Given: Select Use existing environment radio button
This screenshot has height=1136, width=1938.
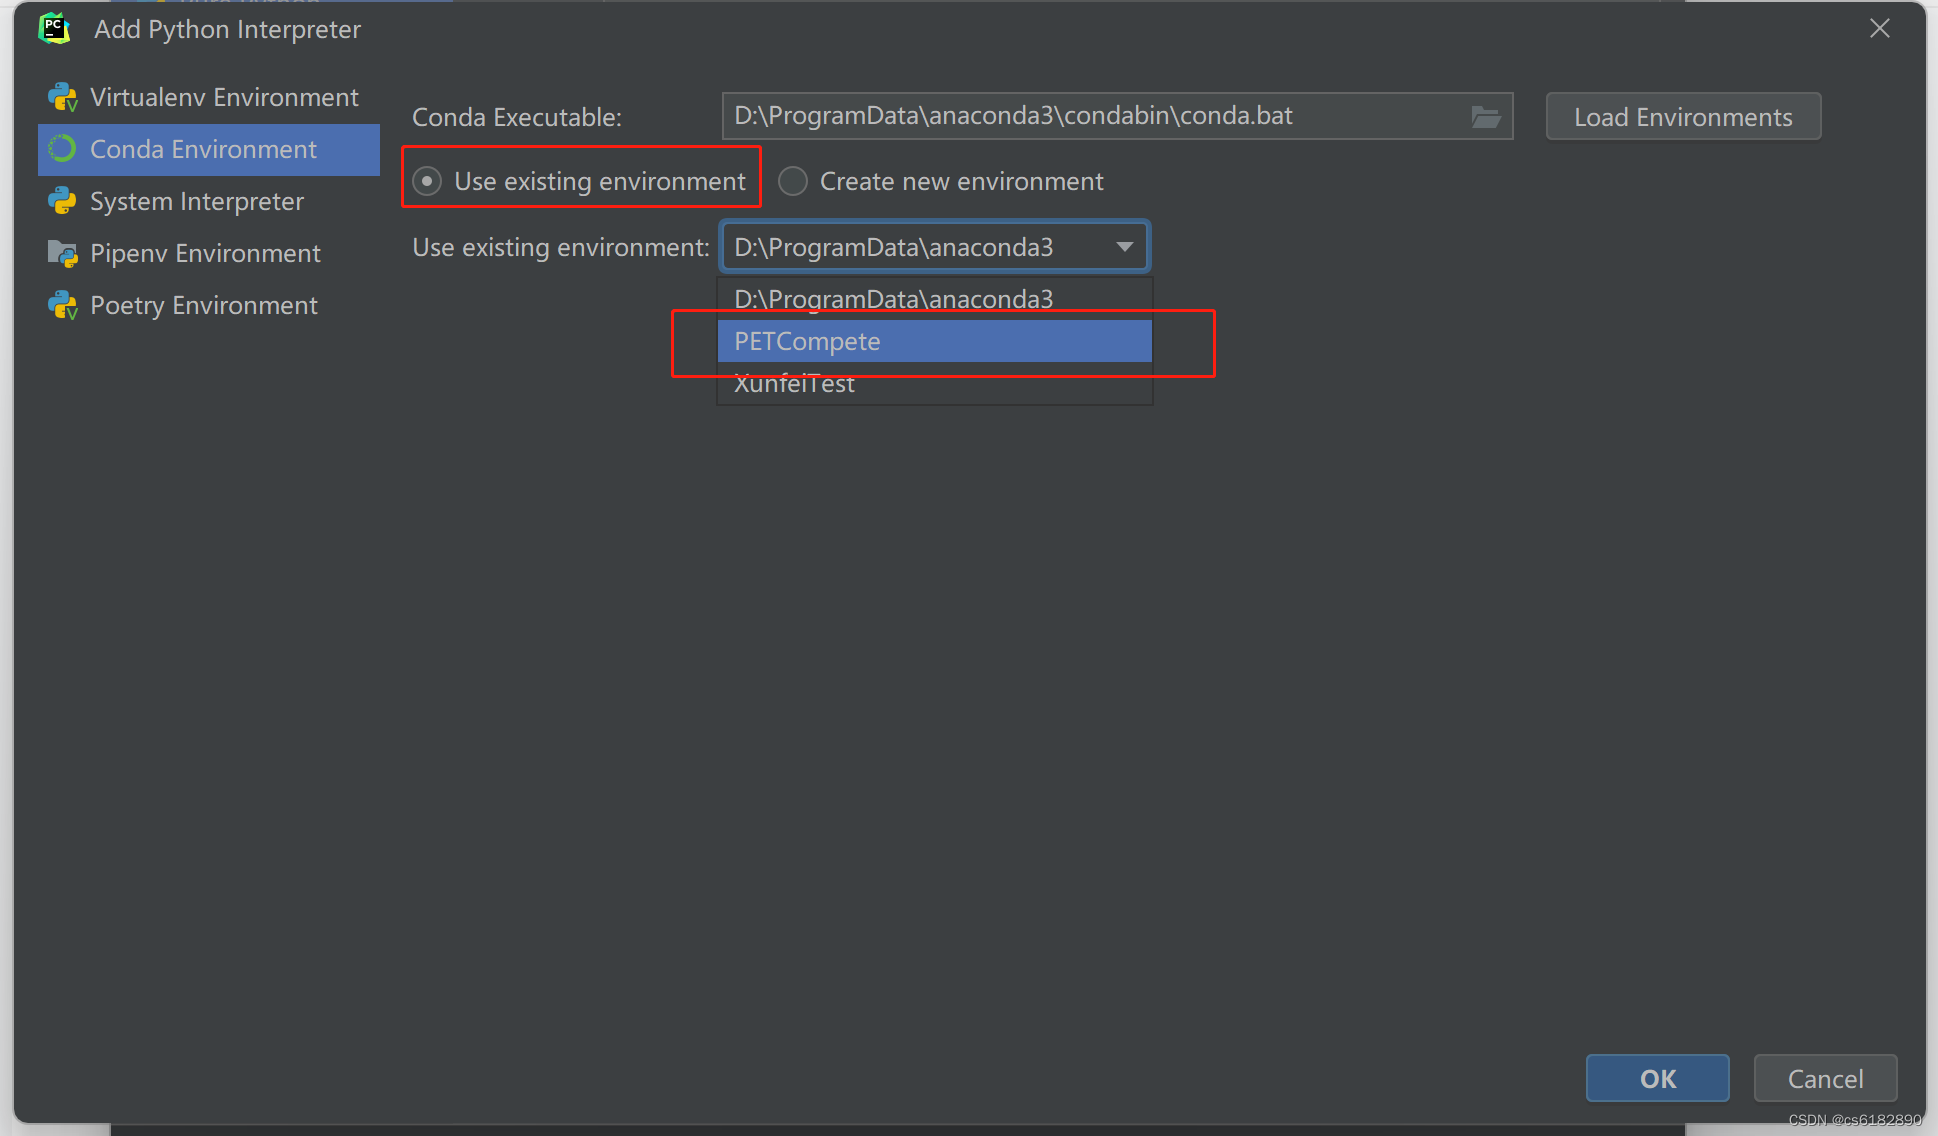Looking at the screenshot, I should [x=427, y=181].
